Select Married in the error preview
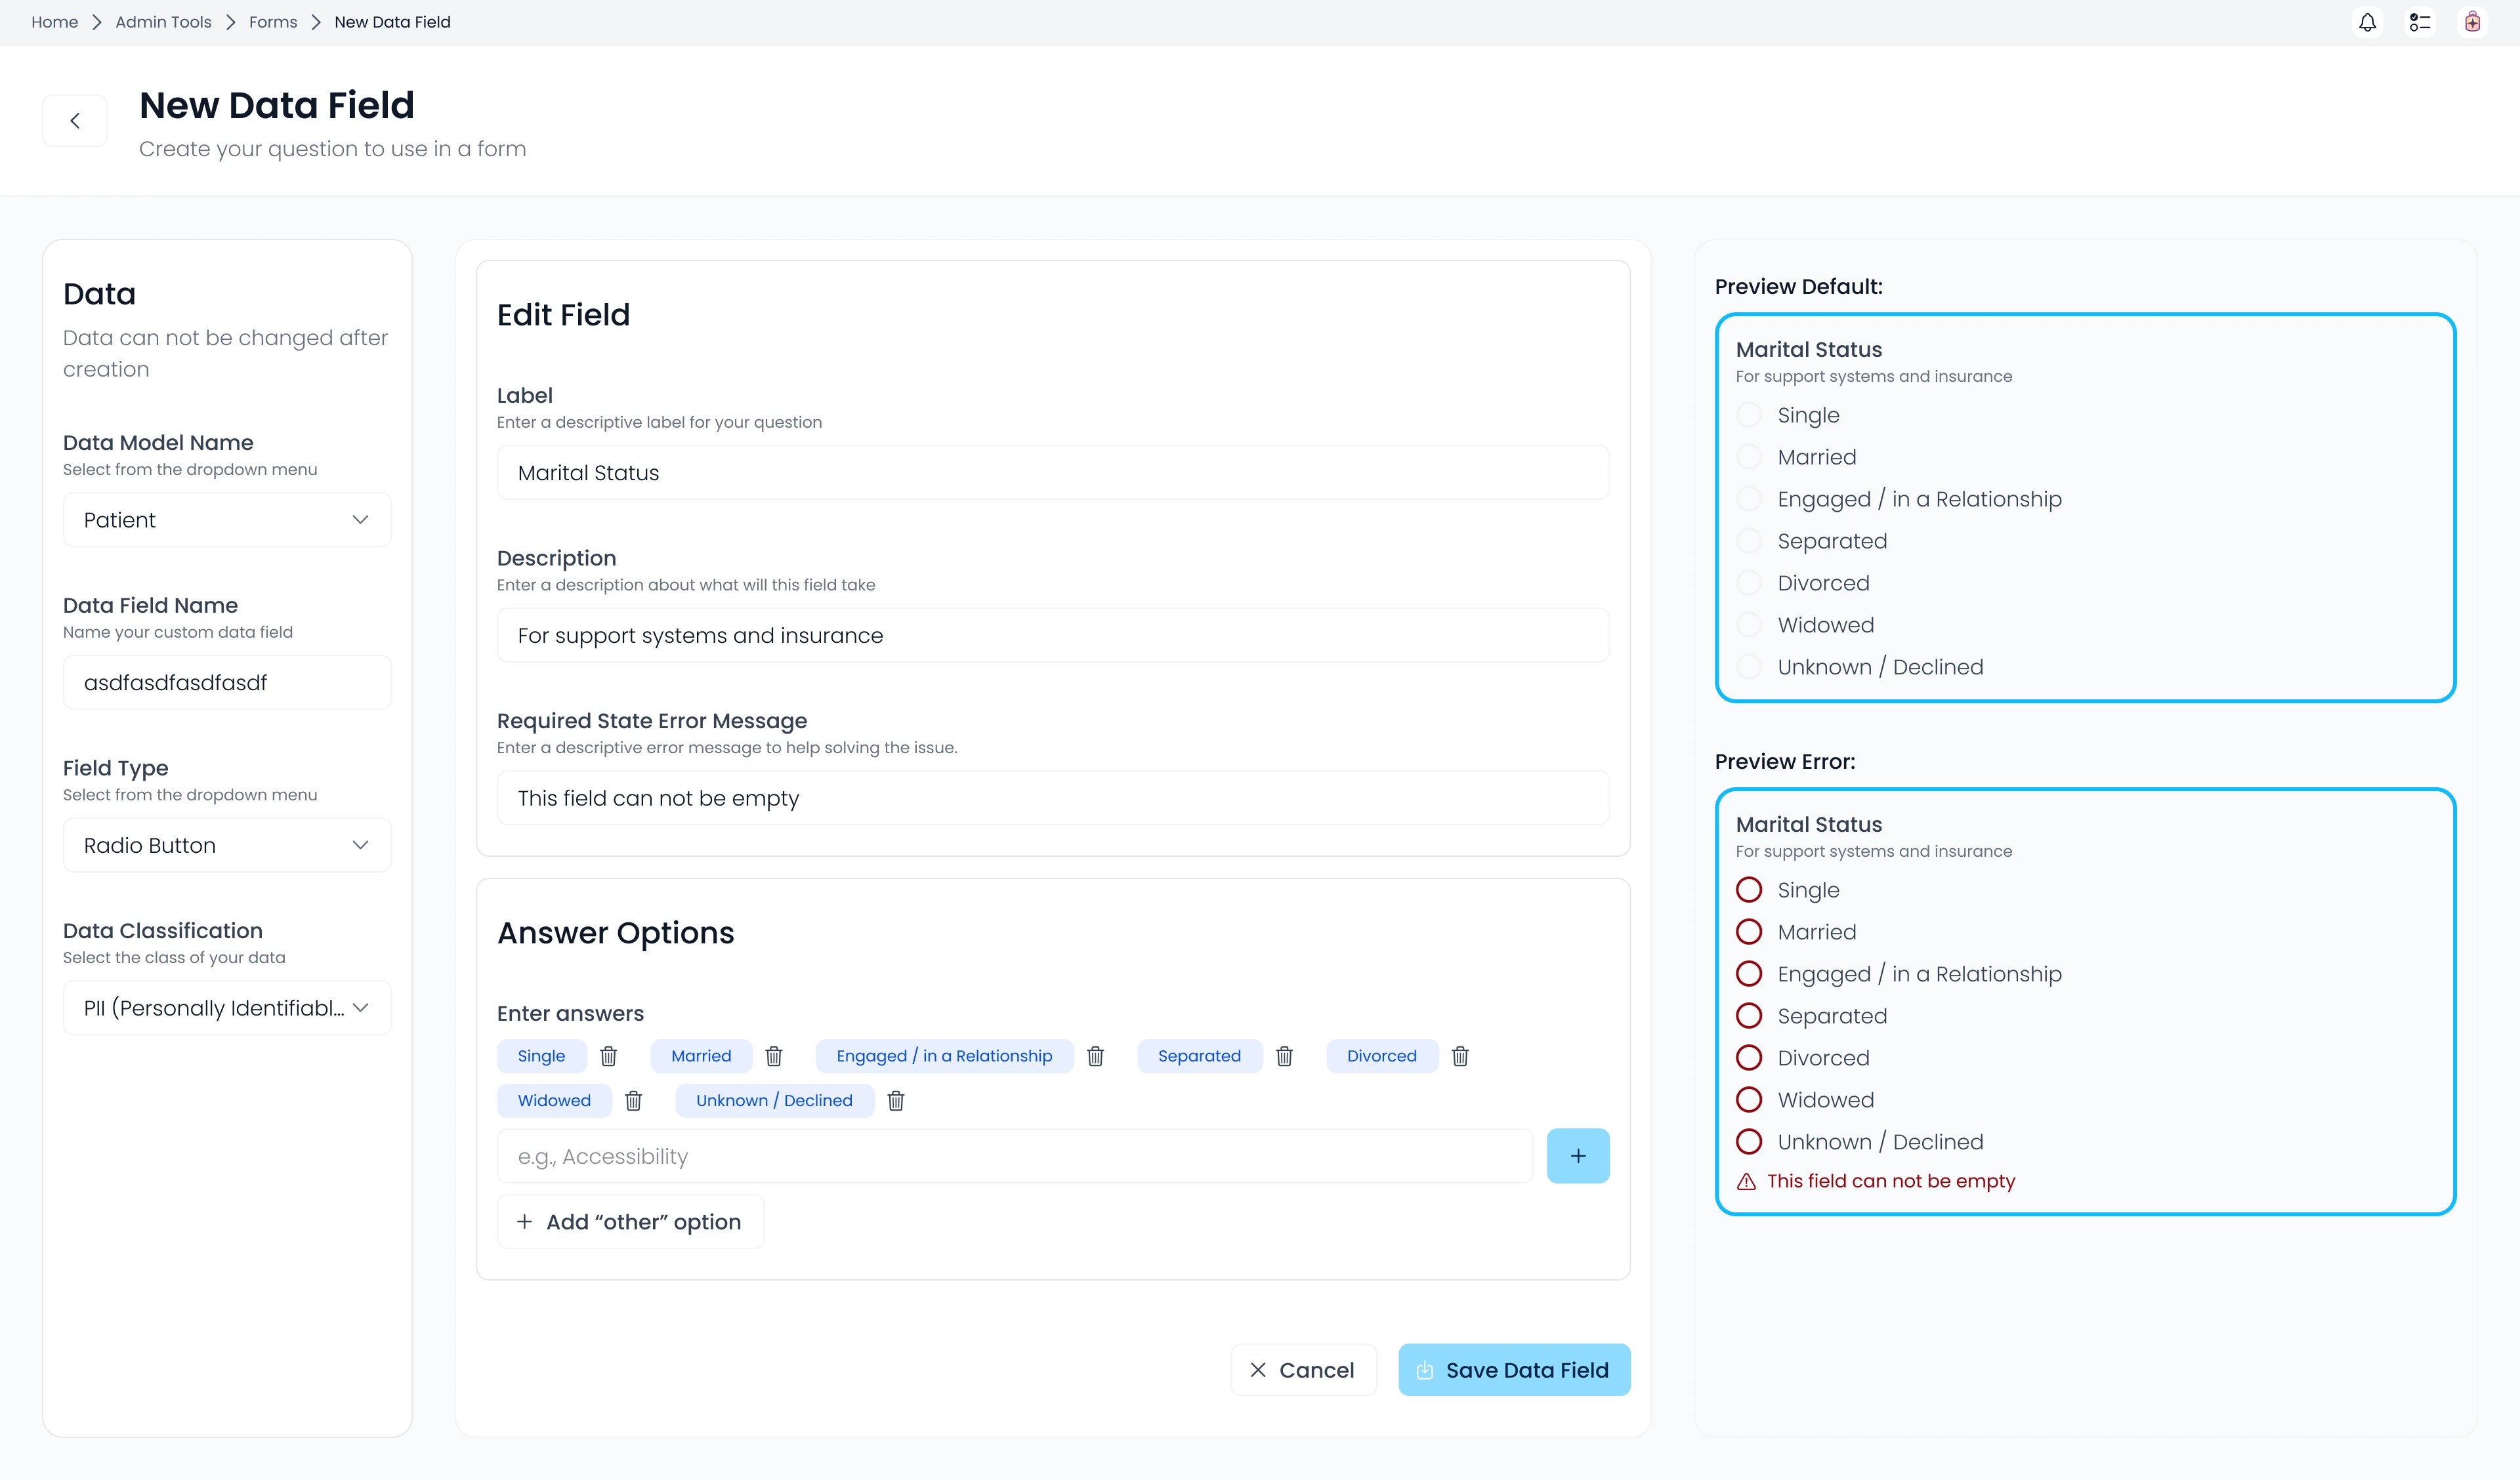2520x1480 pixels. click(x=1749, y=932)
